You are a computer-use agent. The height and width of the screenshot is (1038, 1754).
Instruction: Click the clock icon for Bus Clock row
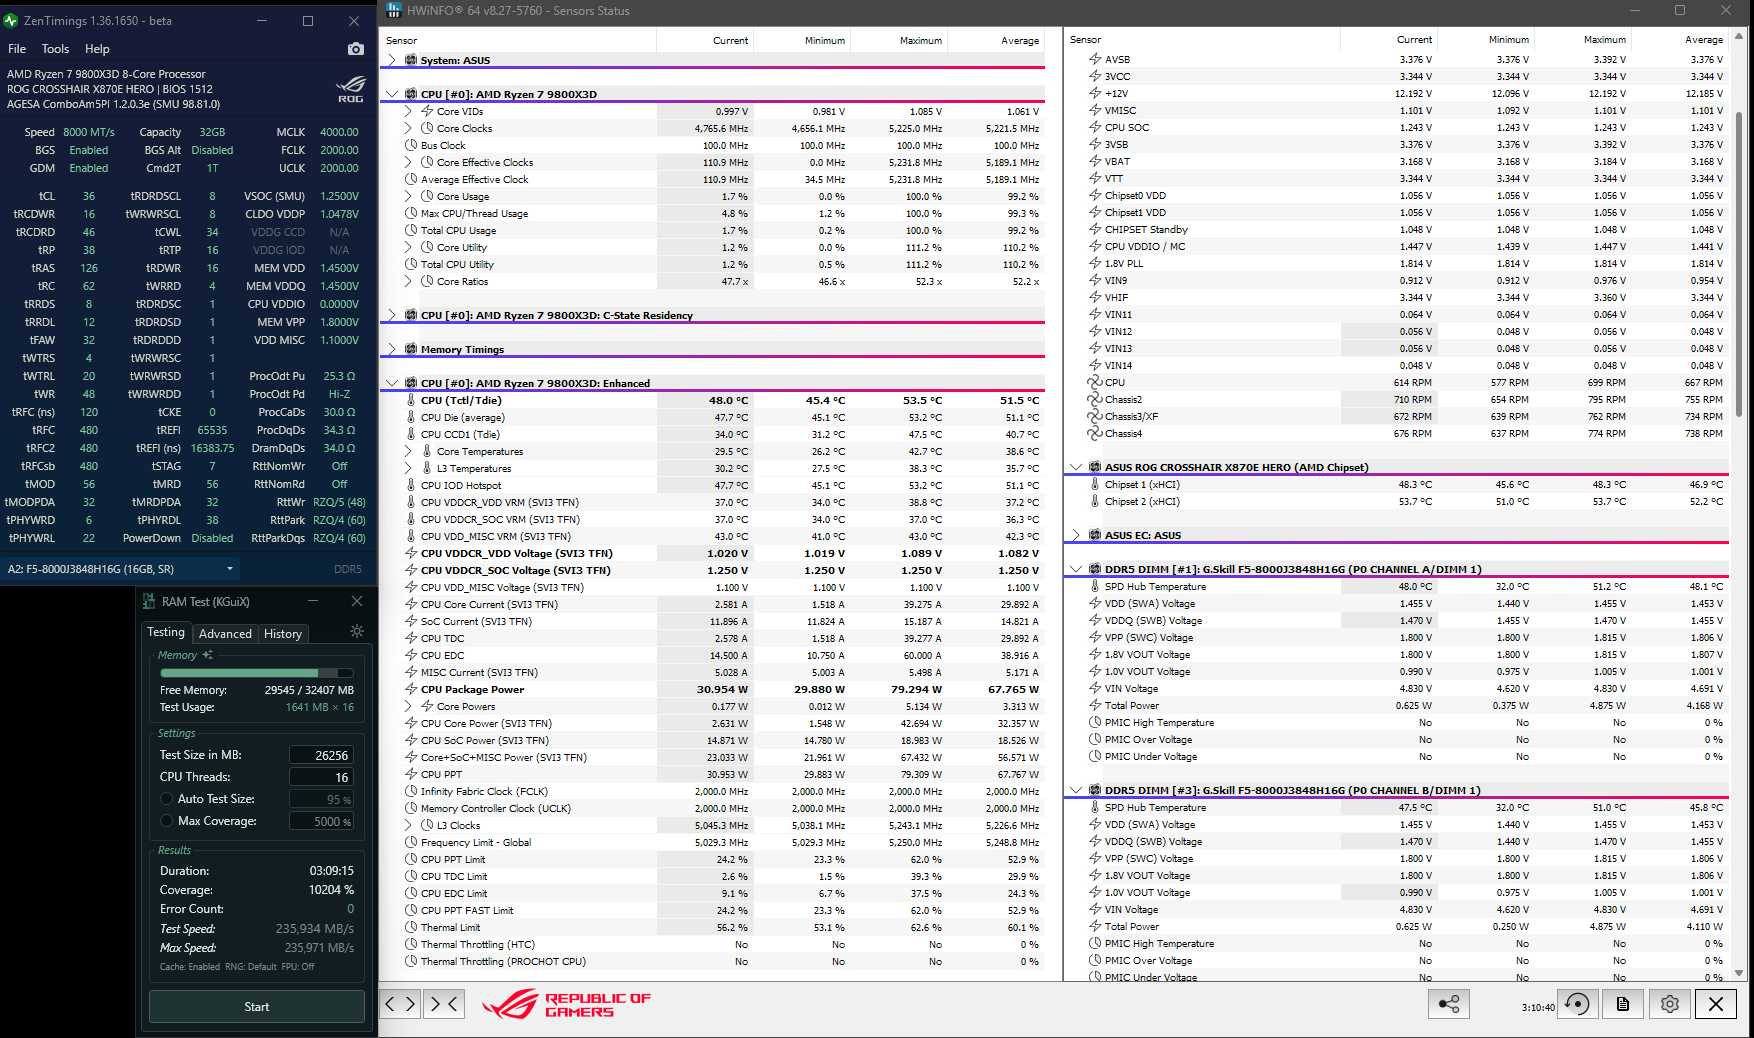point(411,145)
